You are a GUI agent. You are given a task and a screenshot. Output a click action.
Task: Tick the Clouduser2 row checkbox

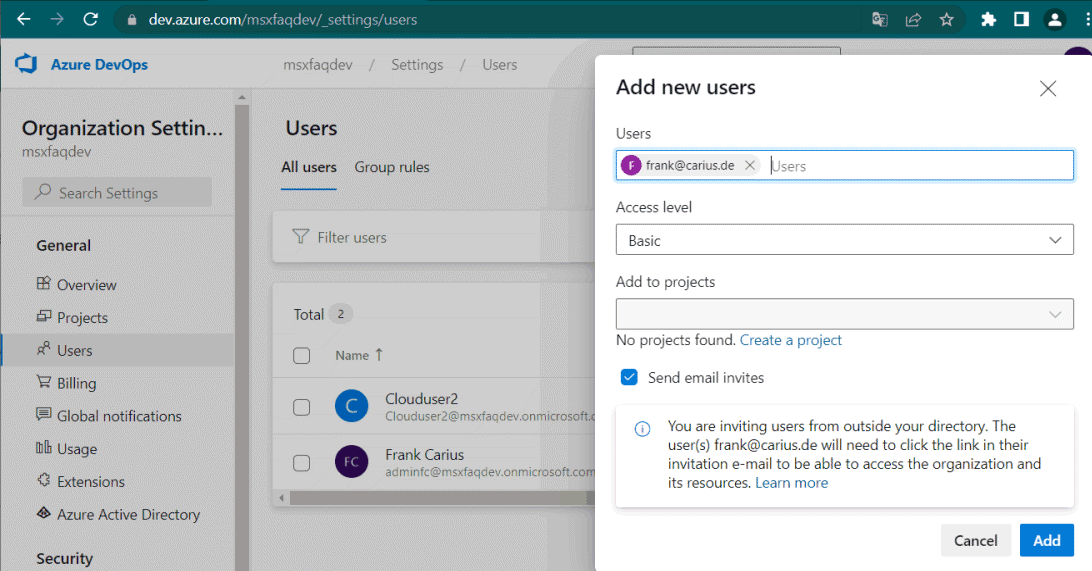click(x=302, y=407)
